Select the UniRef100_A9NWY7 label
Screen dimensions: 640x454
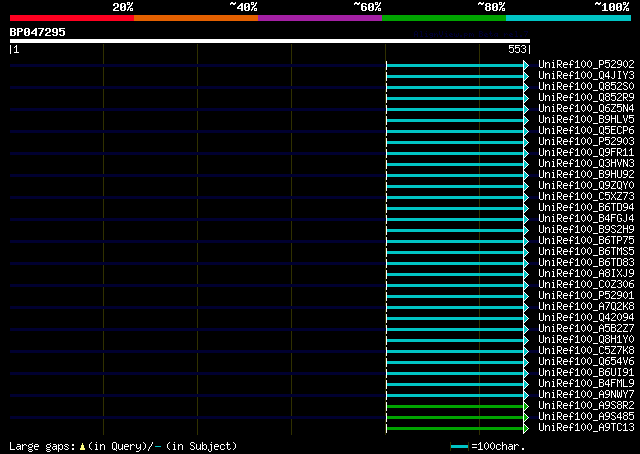(x=586, y=395)
